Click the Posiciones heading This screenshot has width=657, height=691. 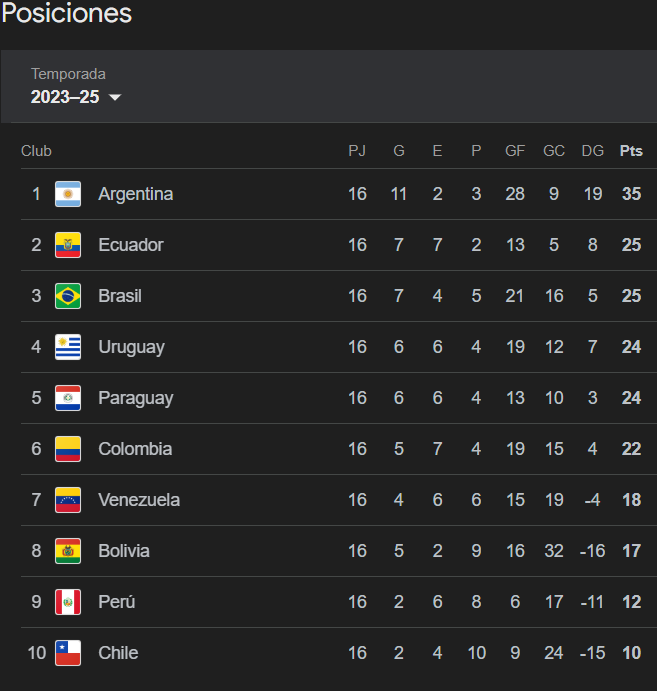[x=66, y=14]
